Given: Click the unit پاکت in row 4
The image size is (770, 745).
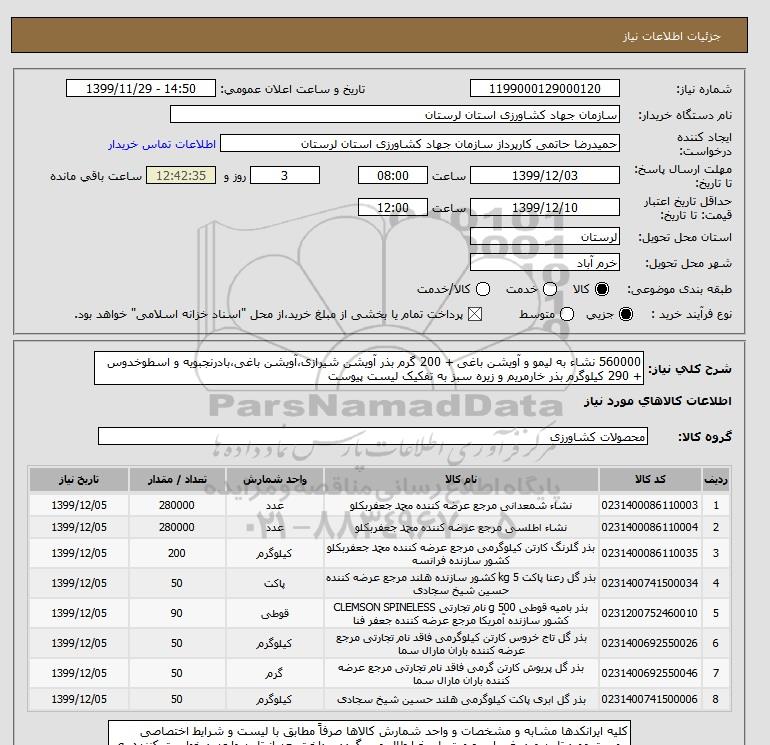Looking at the screenshot, I should click(x=275, y=583).
